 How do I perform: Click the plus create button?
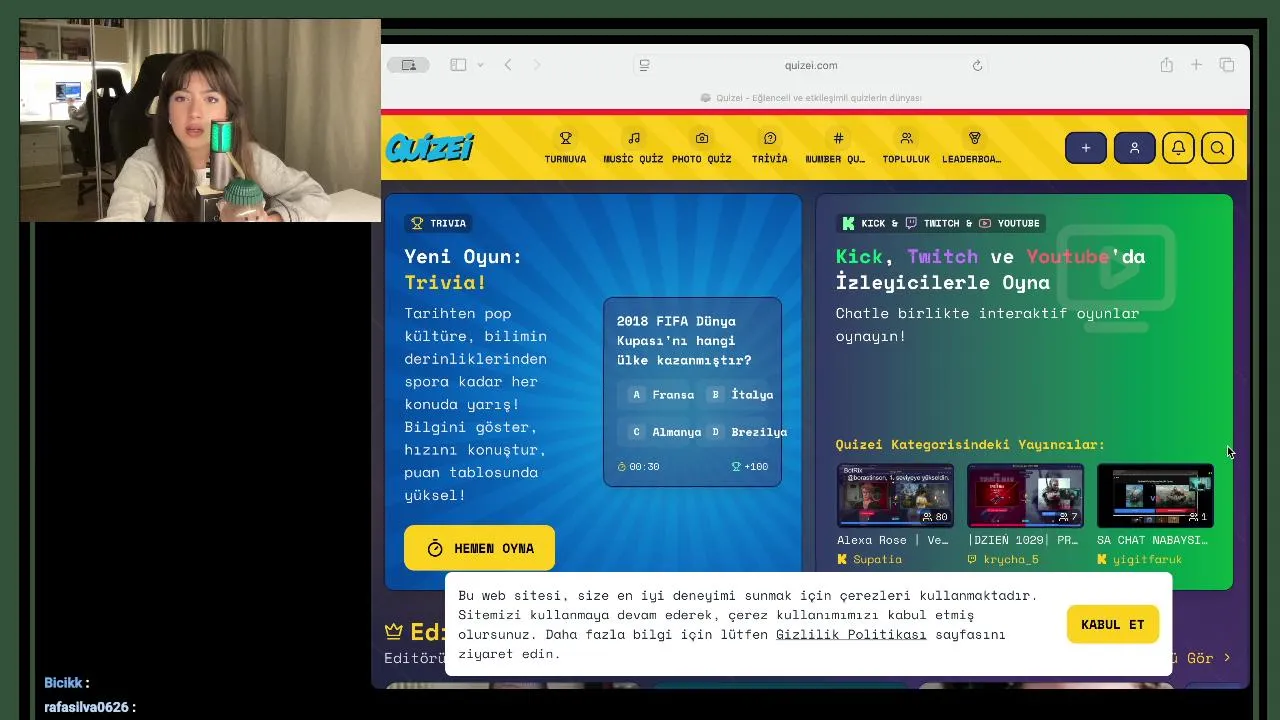[x=1085, y=148]
